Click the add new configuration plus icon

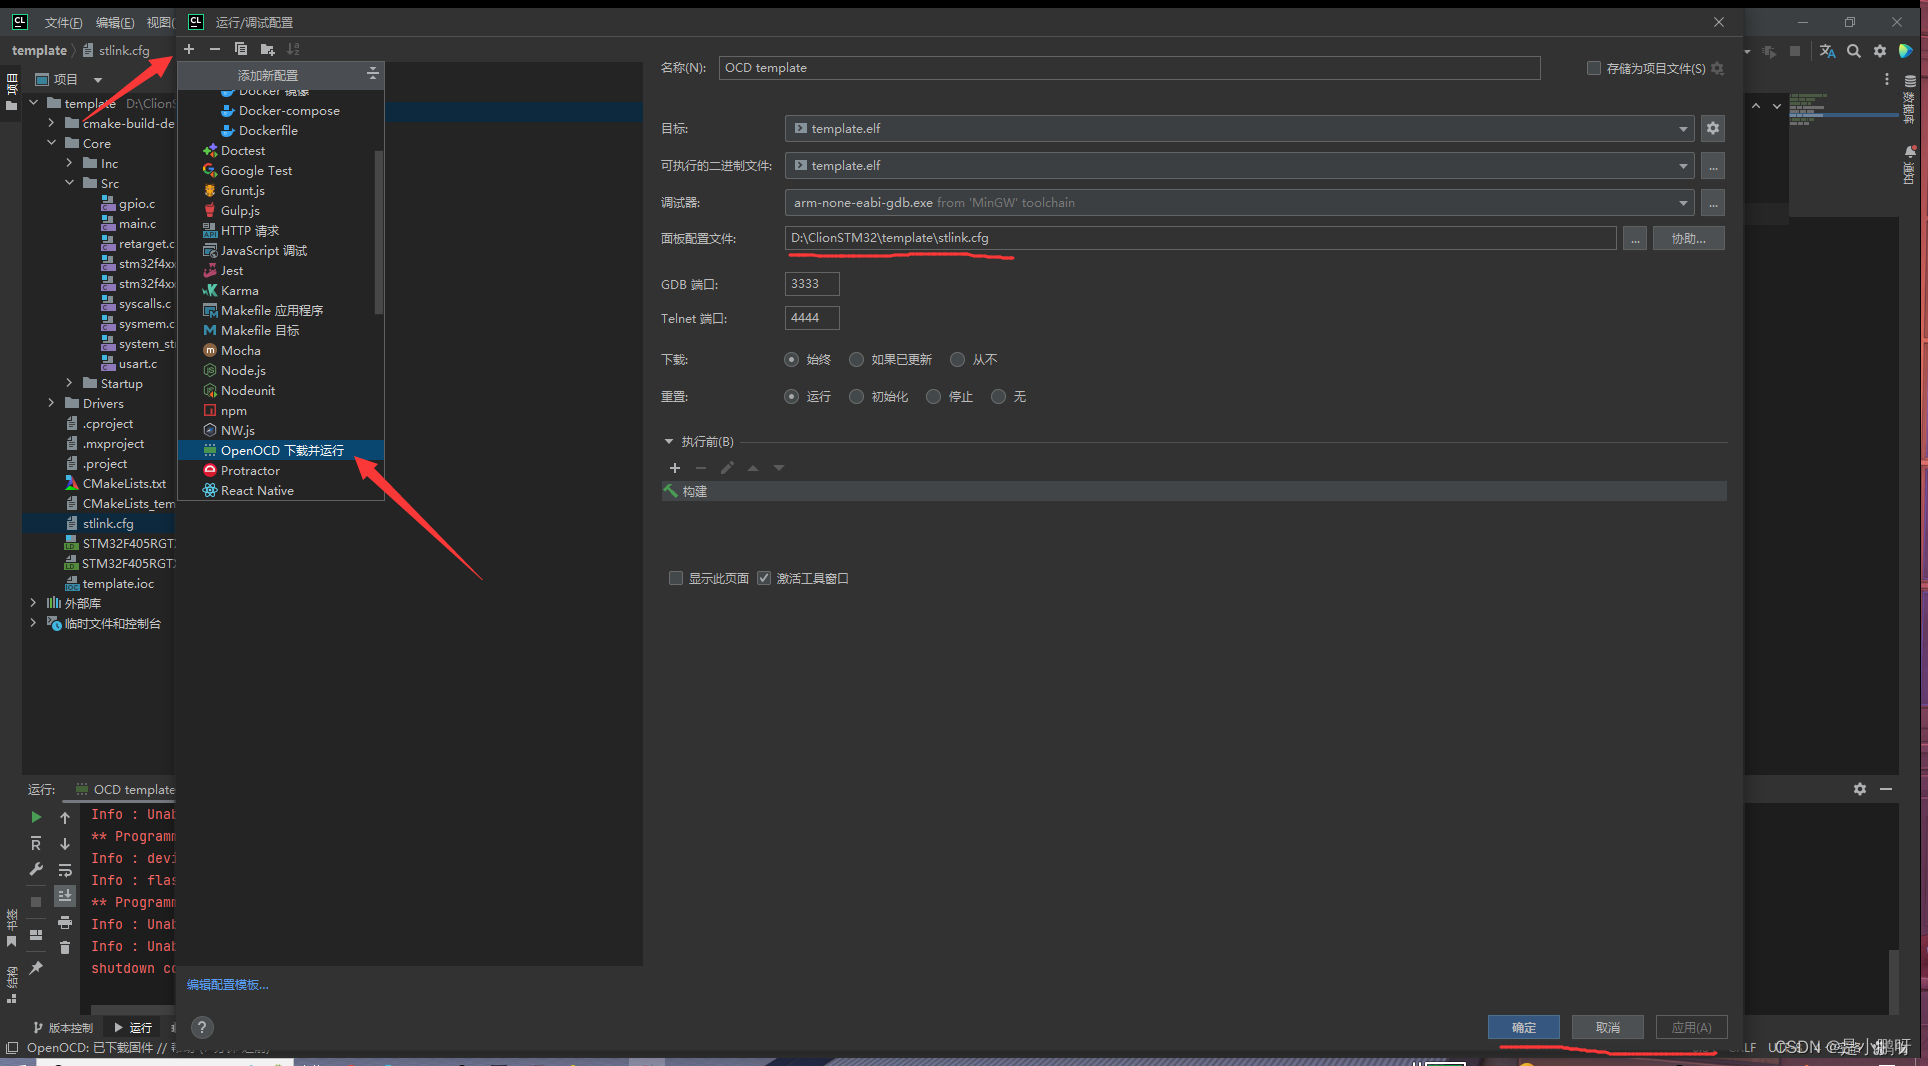[x=189, y=49]
